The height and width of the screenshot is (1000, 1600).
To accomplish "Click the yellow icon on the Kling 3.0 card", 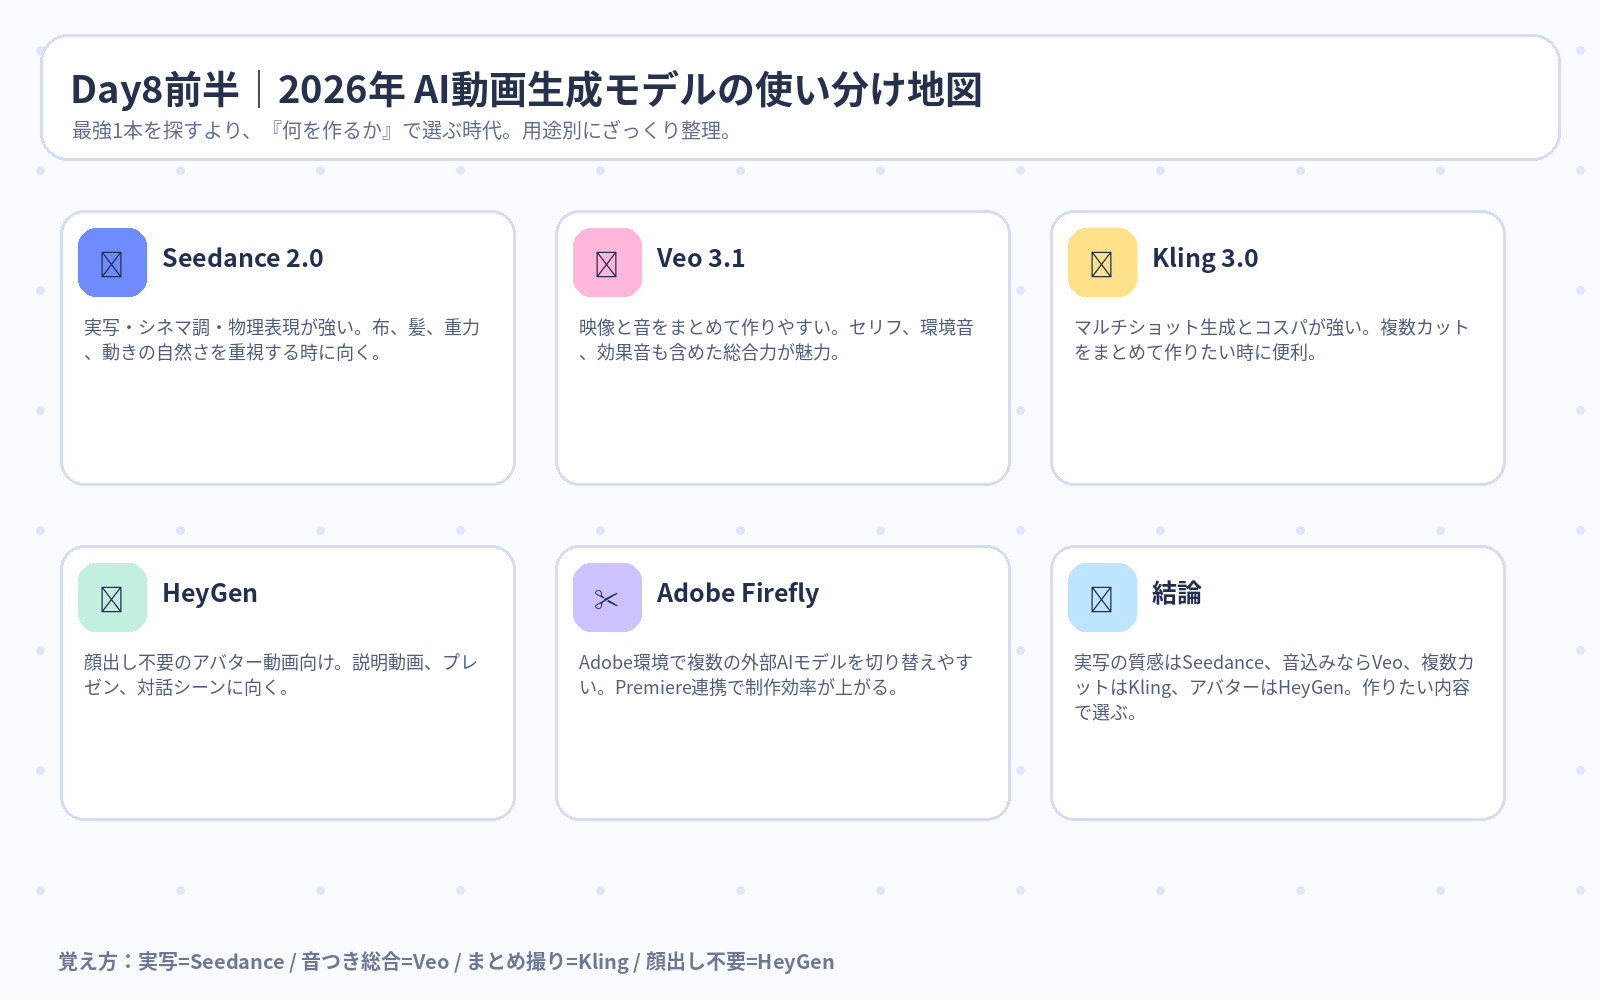I will [x=1102, y=263].
